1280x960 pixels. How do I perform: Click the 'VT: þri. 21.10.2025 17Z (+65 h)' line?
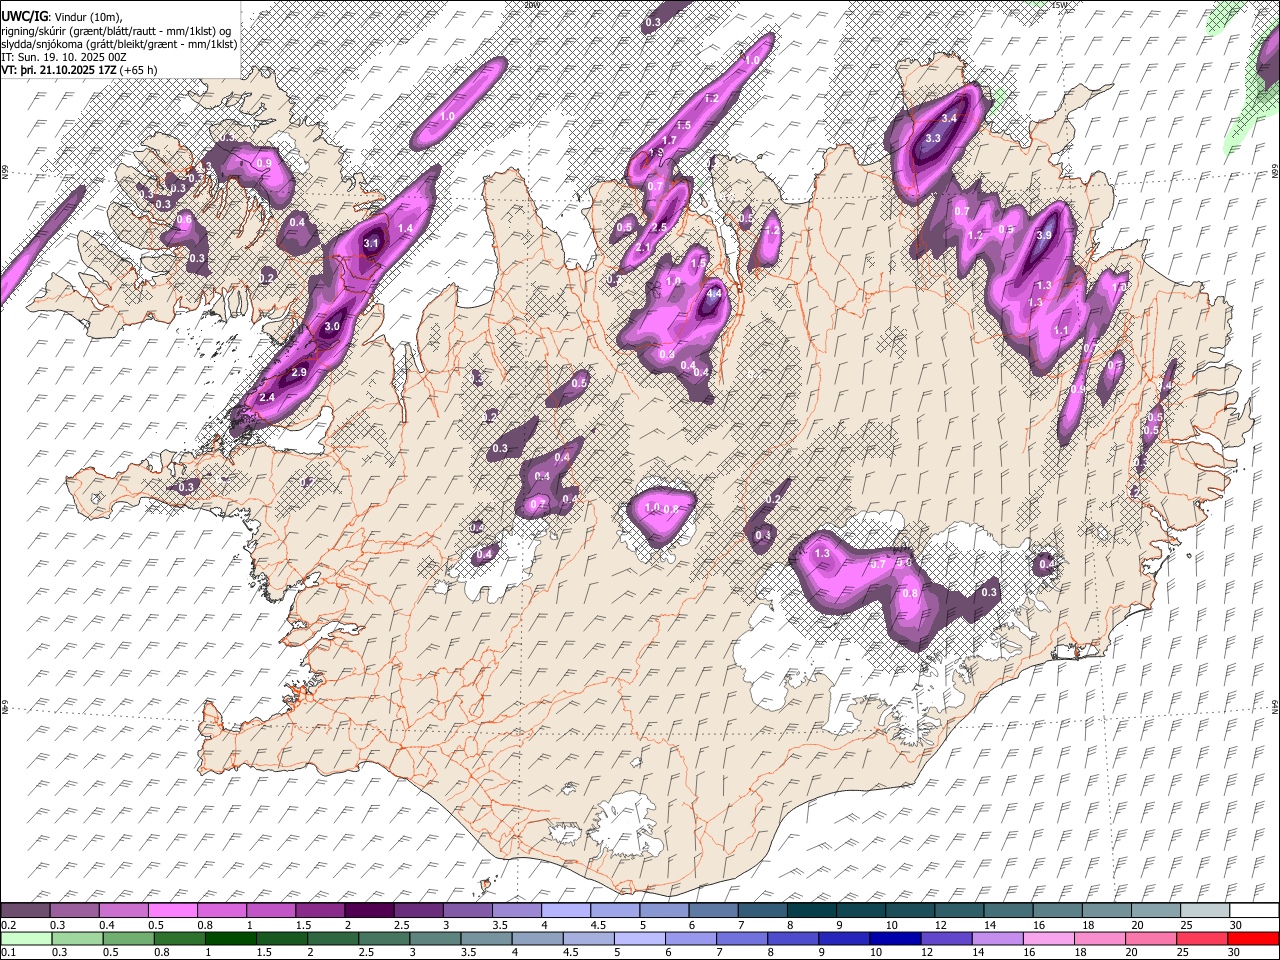(78, 71)
